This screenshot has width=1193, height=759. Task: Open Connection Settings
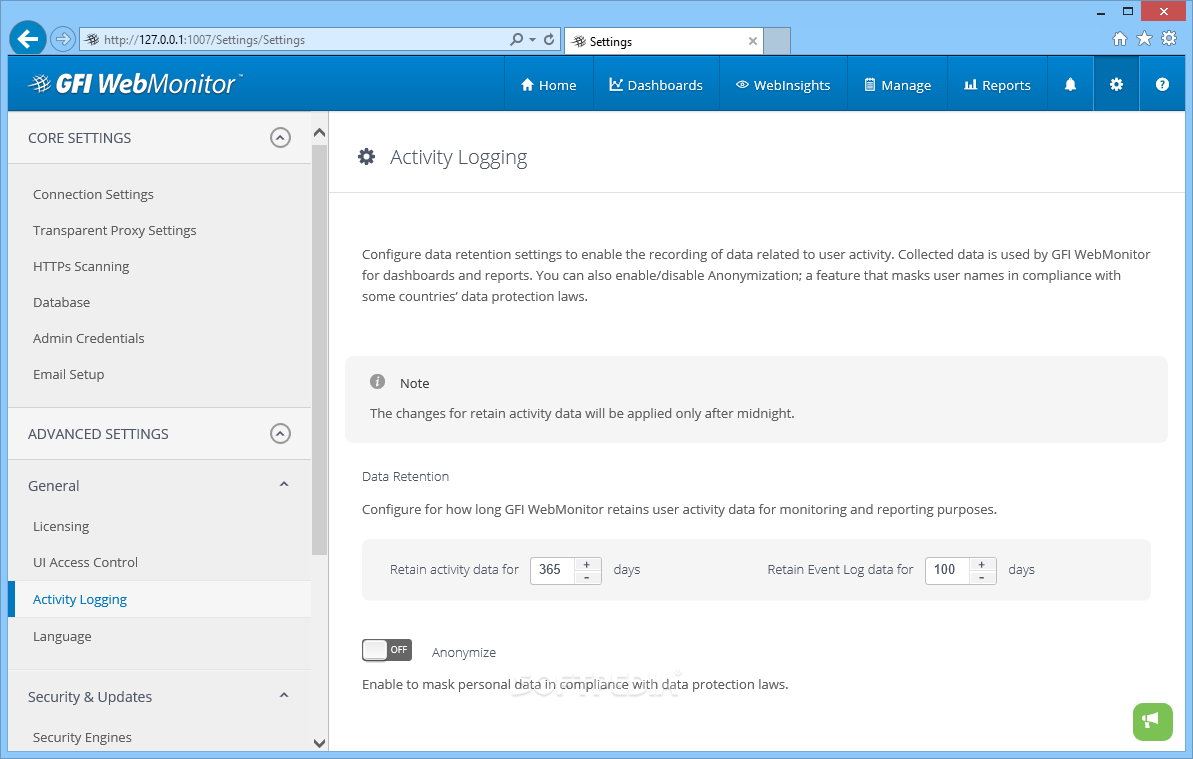[x=93, y=195]
